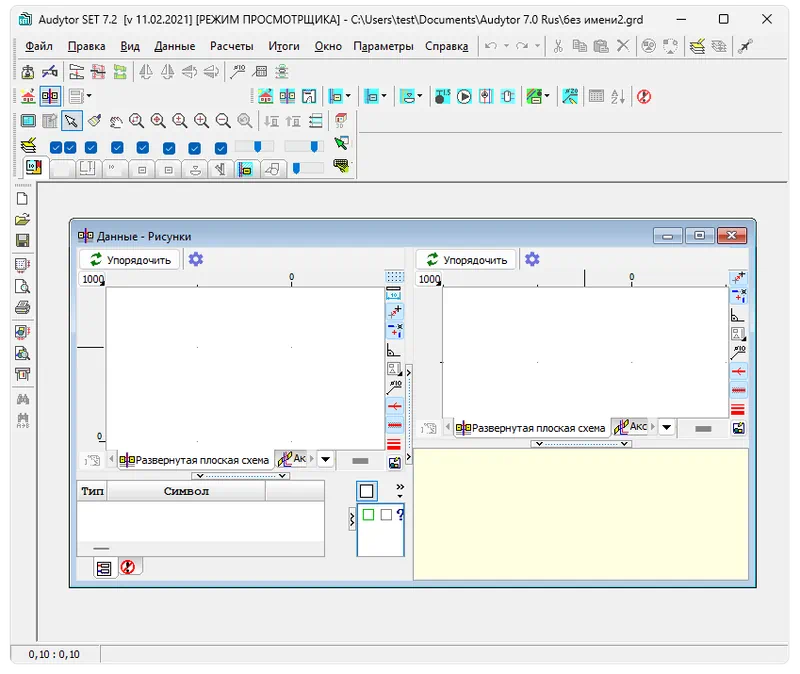Click the save picture icon in right drawing pane
Screen dimensions: 800x674
tap(738, 428)
